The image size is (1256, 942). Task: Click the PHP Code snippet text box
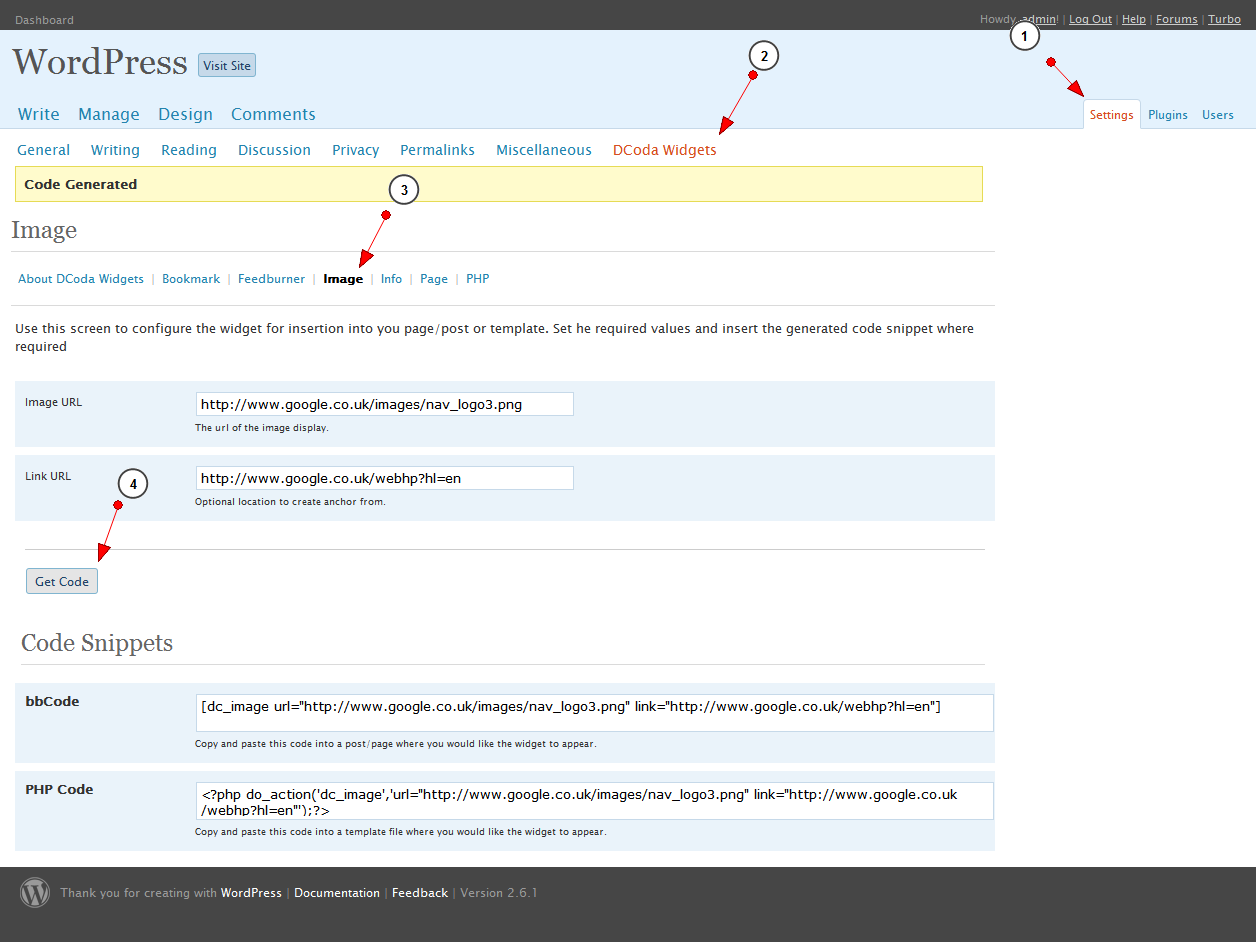[595, 801]
